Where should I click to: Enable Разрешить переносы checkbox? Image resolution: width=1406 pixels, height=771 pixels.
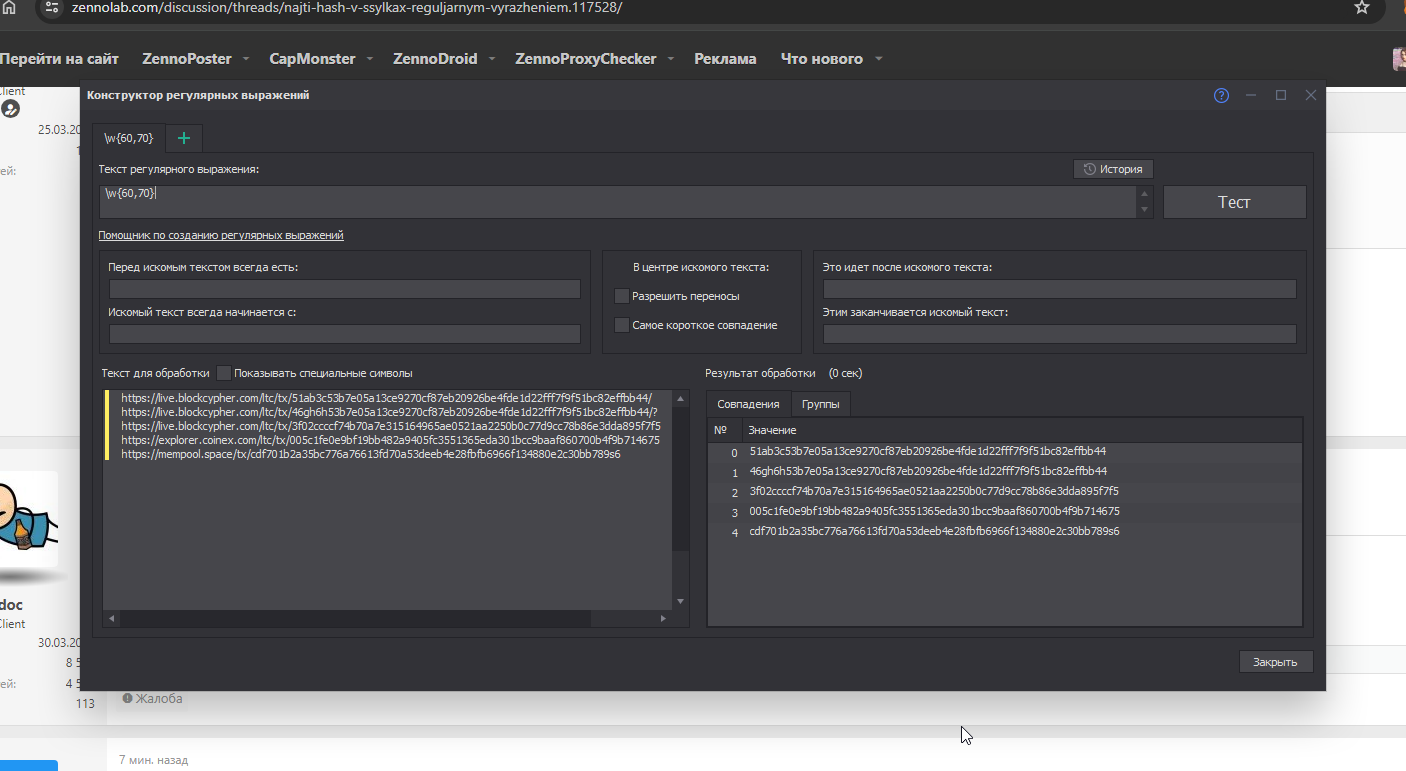coord(622,296)
